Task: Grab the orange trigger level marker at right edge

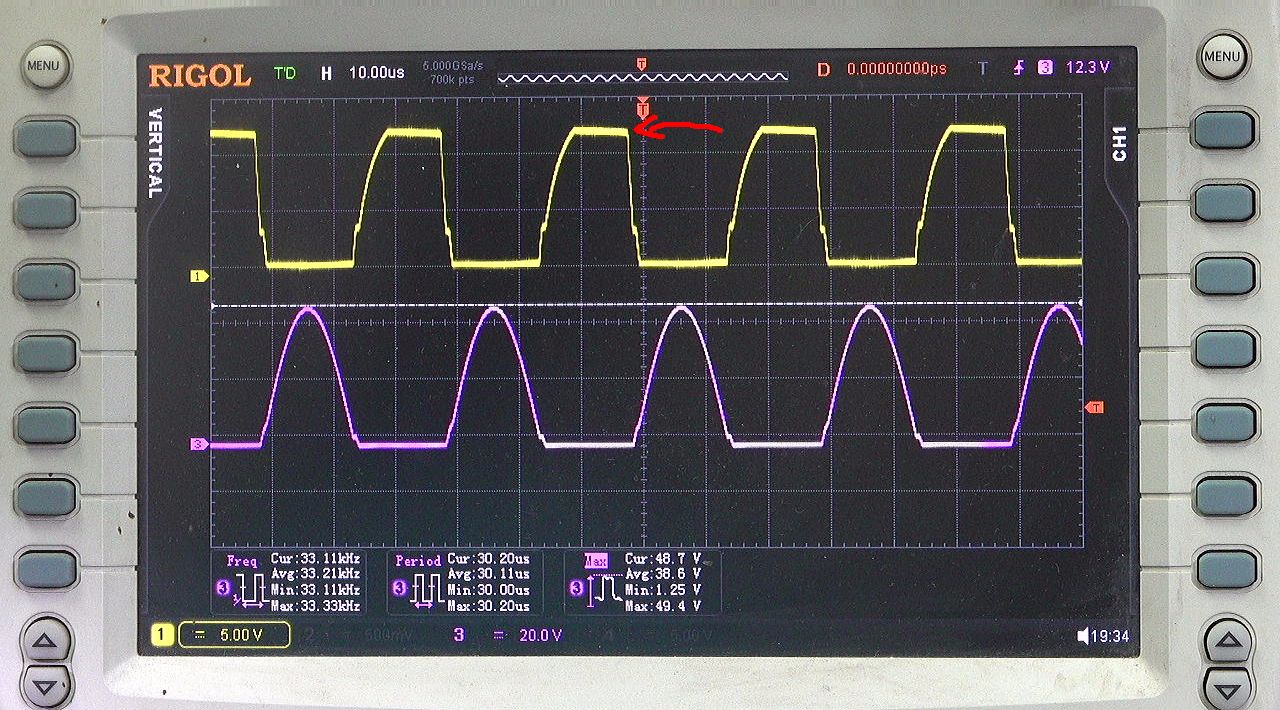Action: pos(1094,407)
